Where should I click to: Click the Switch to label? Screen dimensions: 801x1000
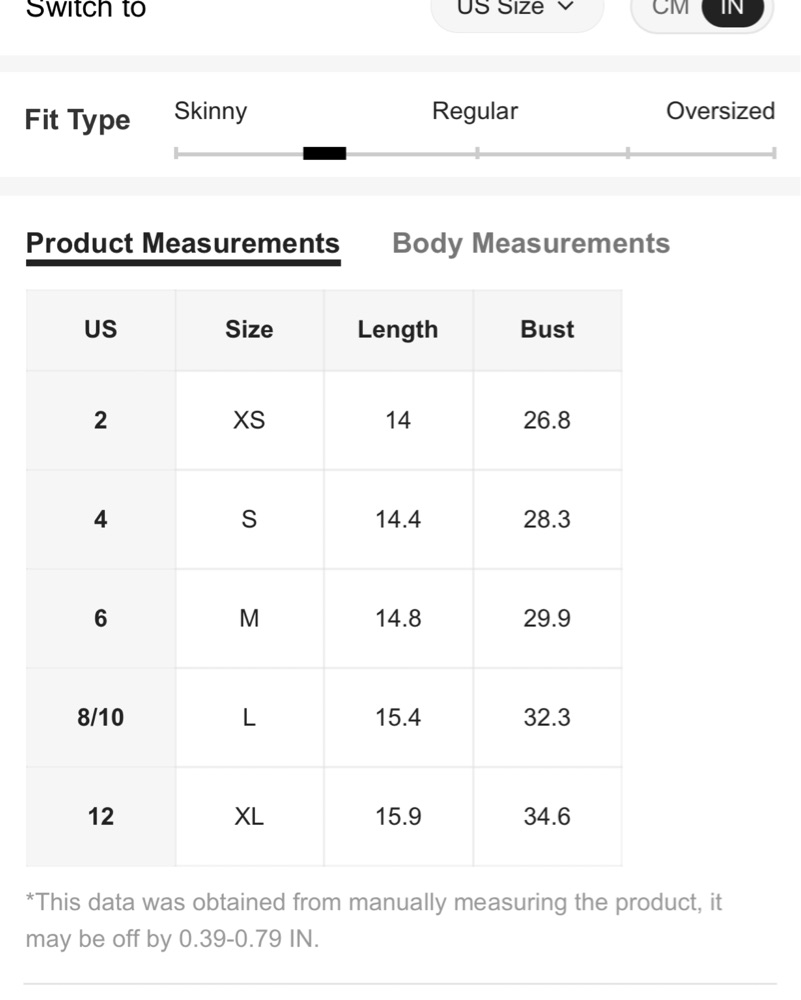click(86, 9)
